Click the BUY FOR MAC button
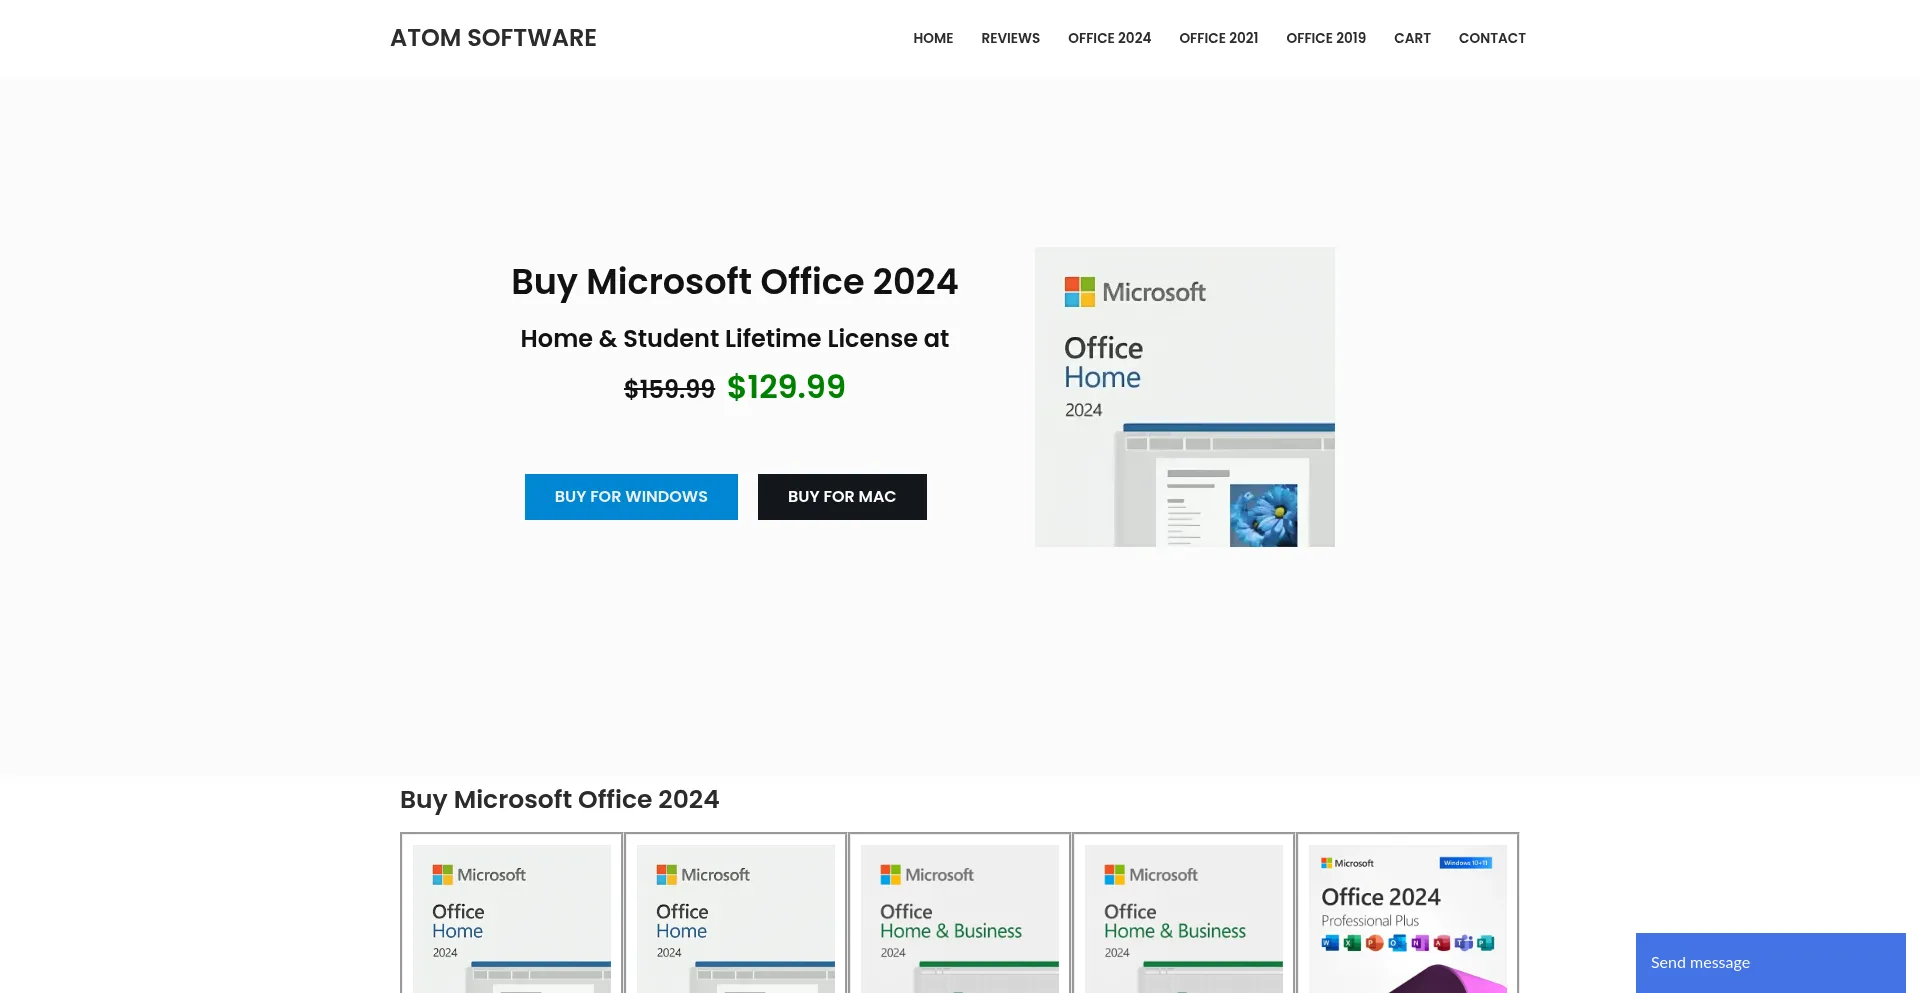 click(842, 497)
